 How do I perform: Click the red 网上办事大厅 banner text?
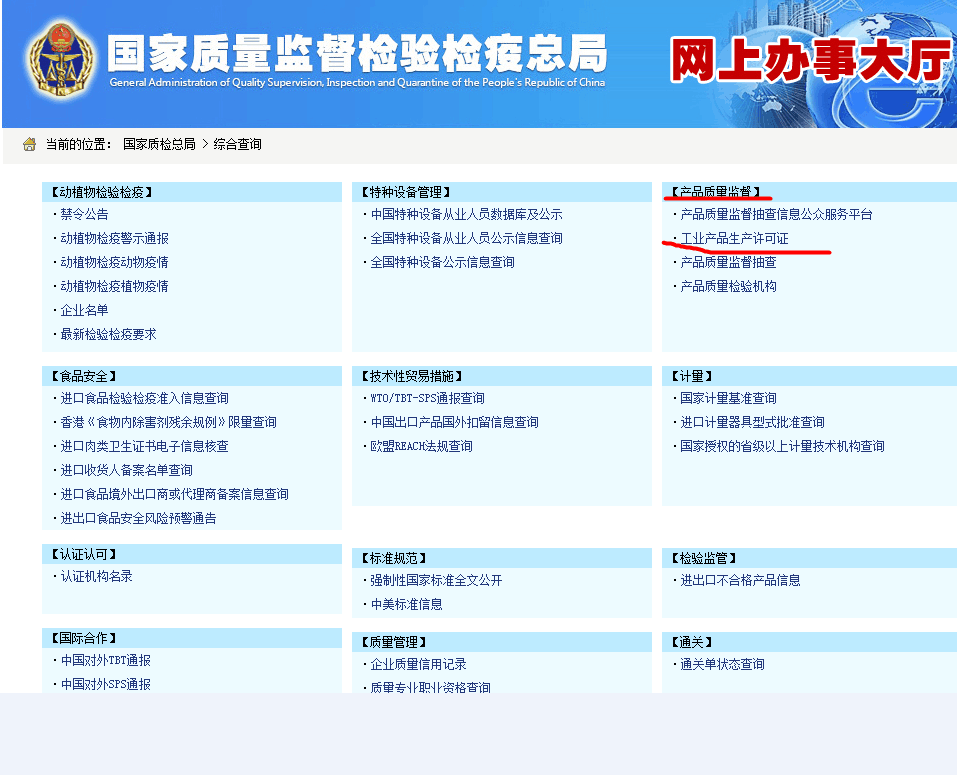(811, 59)
